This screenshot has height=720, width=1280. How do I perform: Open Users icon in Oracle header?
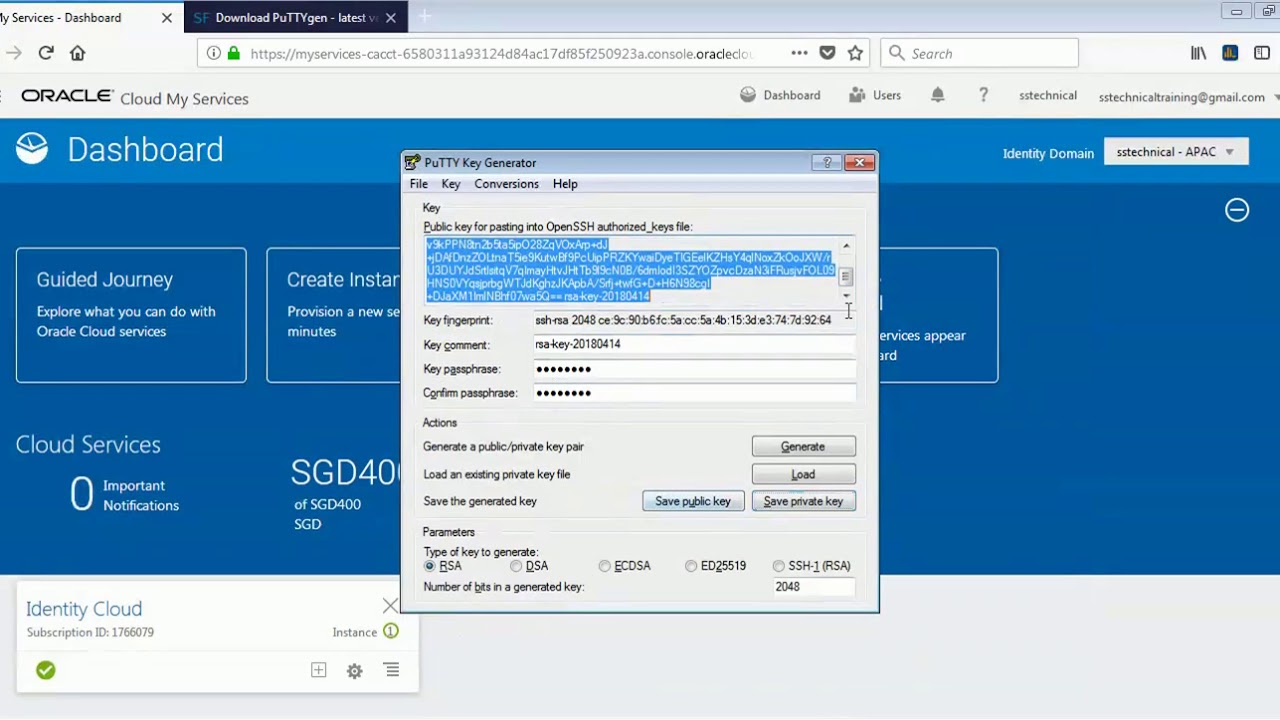pyautogui.click(x=857, y=95)
